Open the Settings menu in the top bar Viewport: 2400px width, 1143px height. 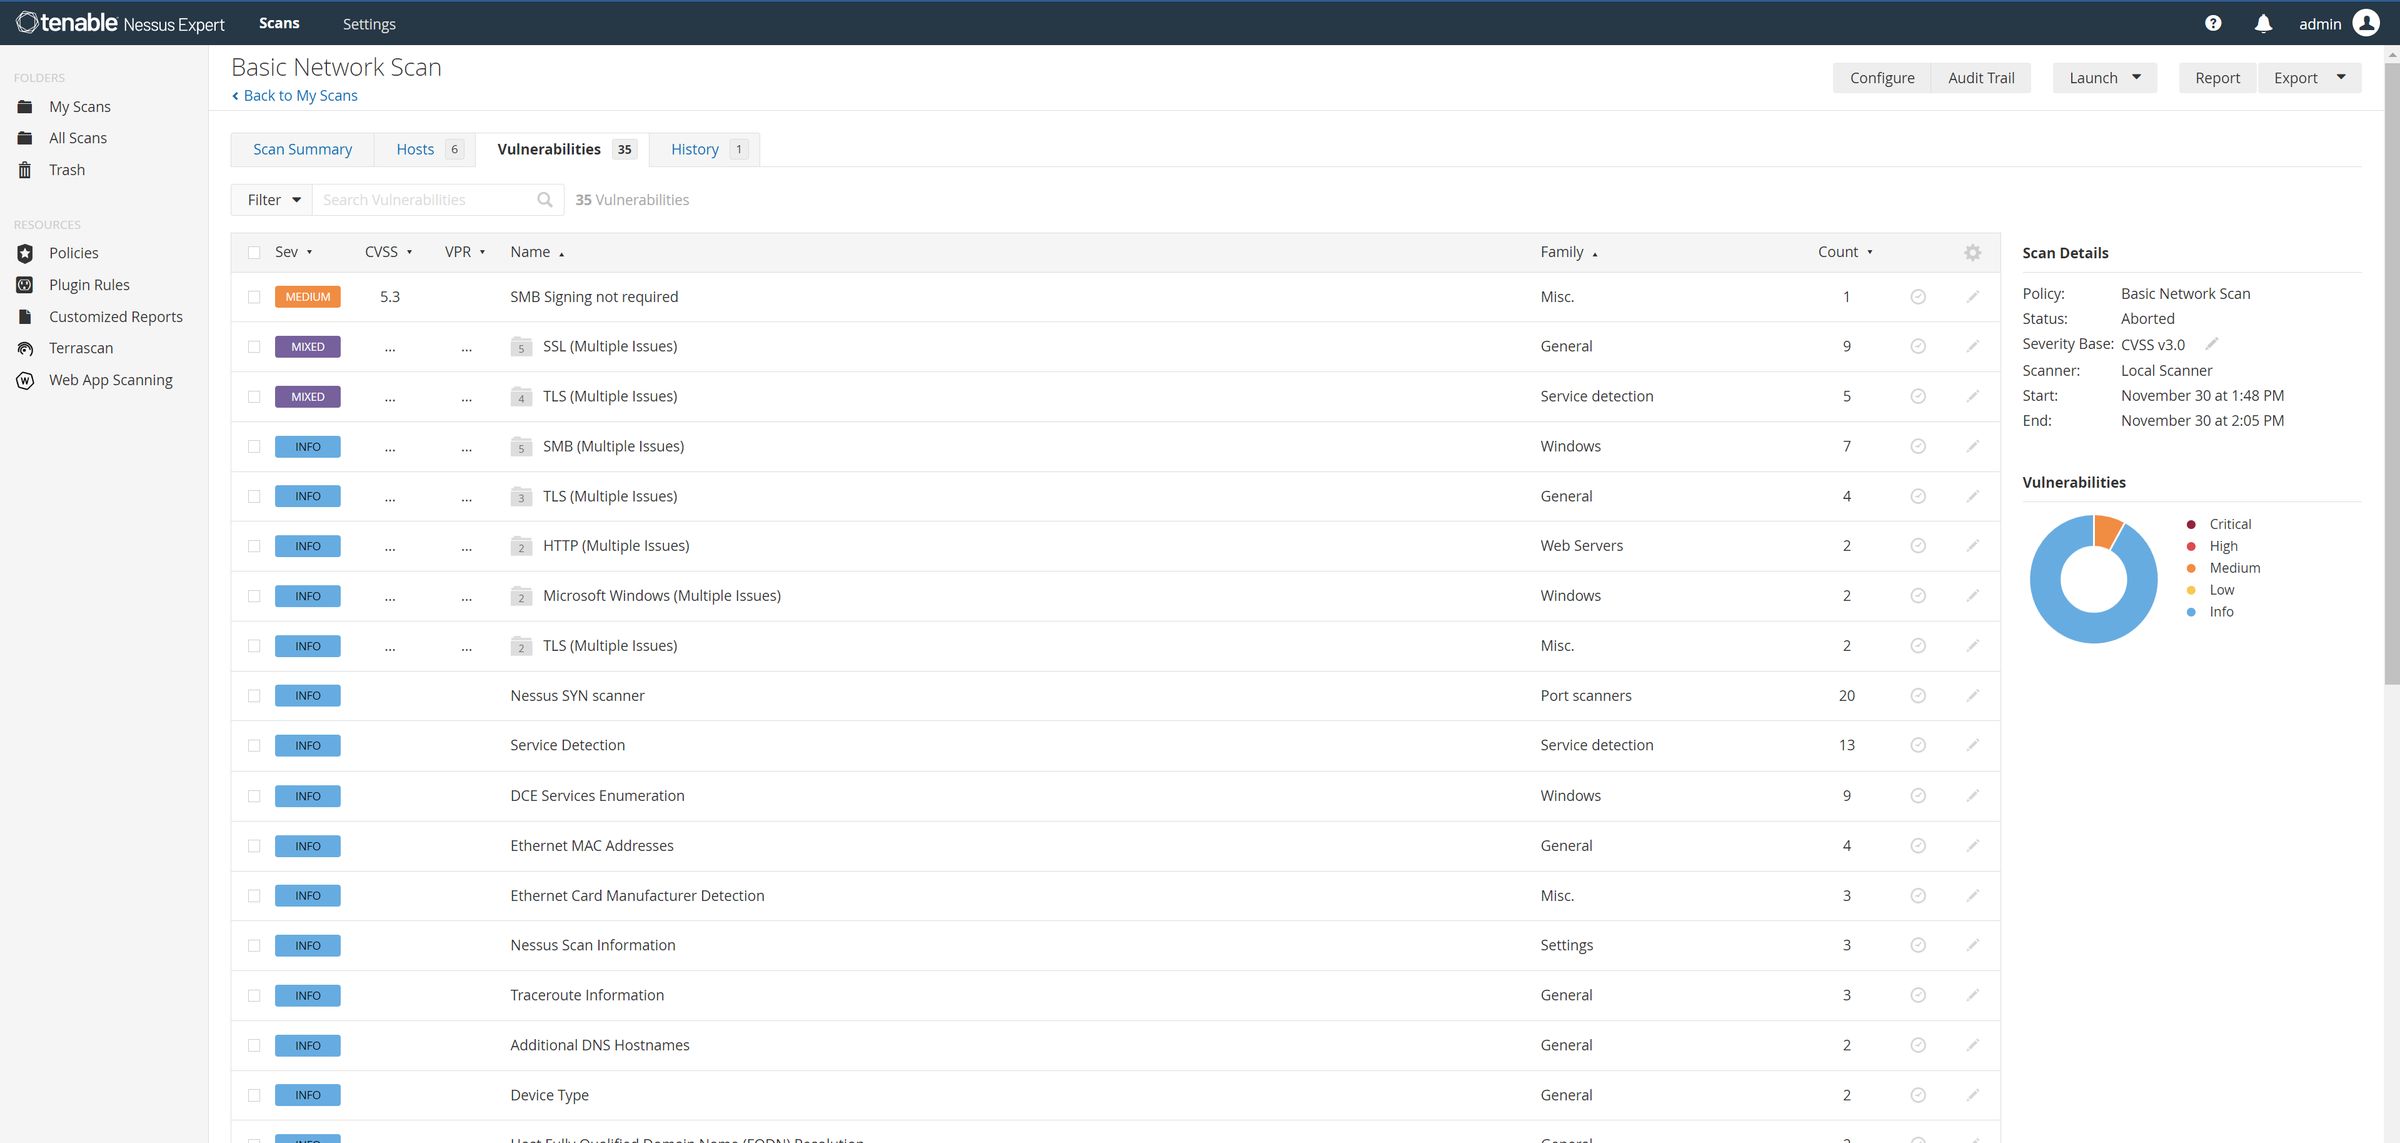(368, 23)
